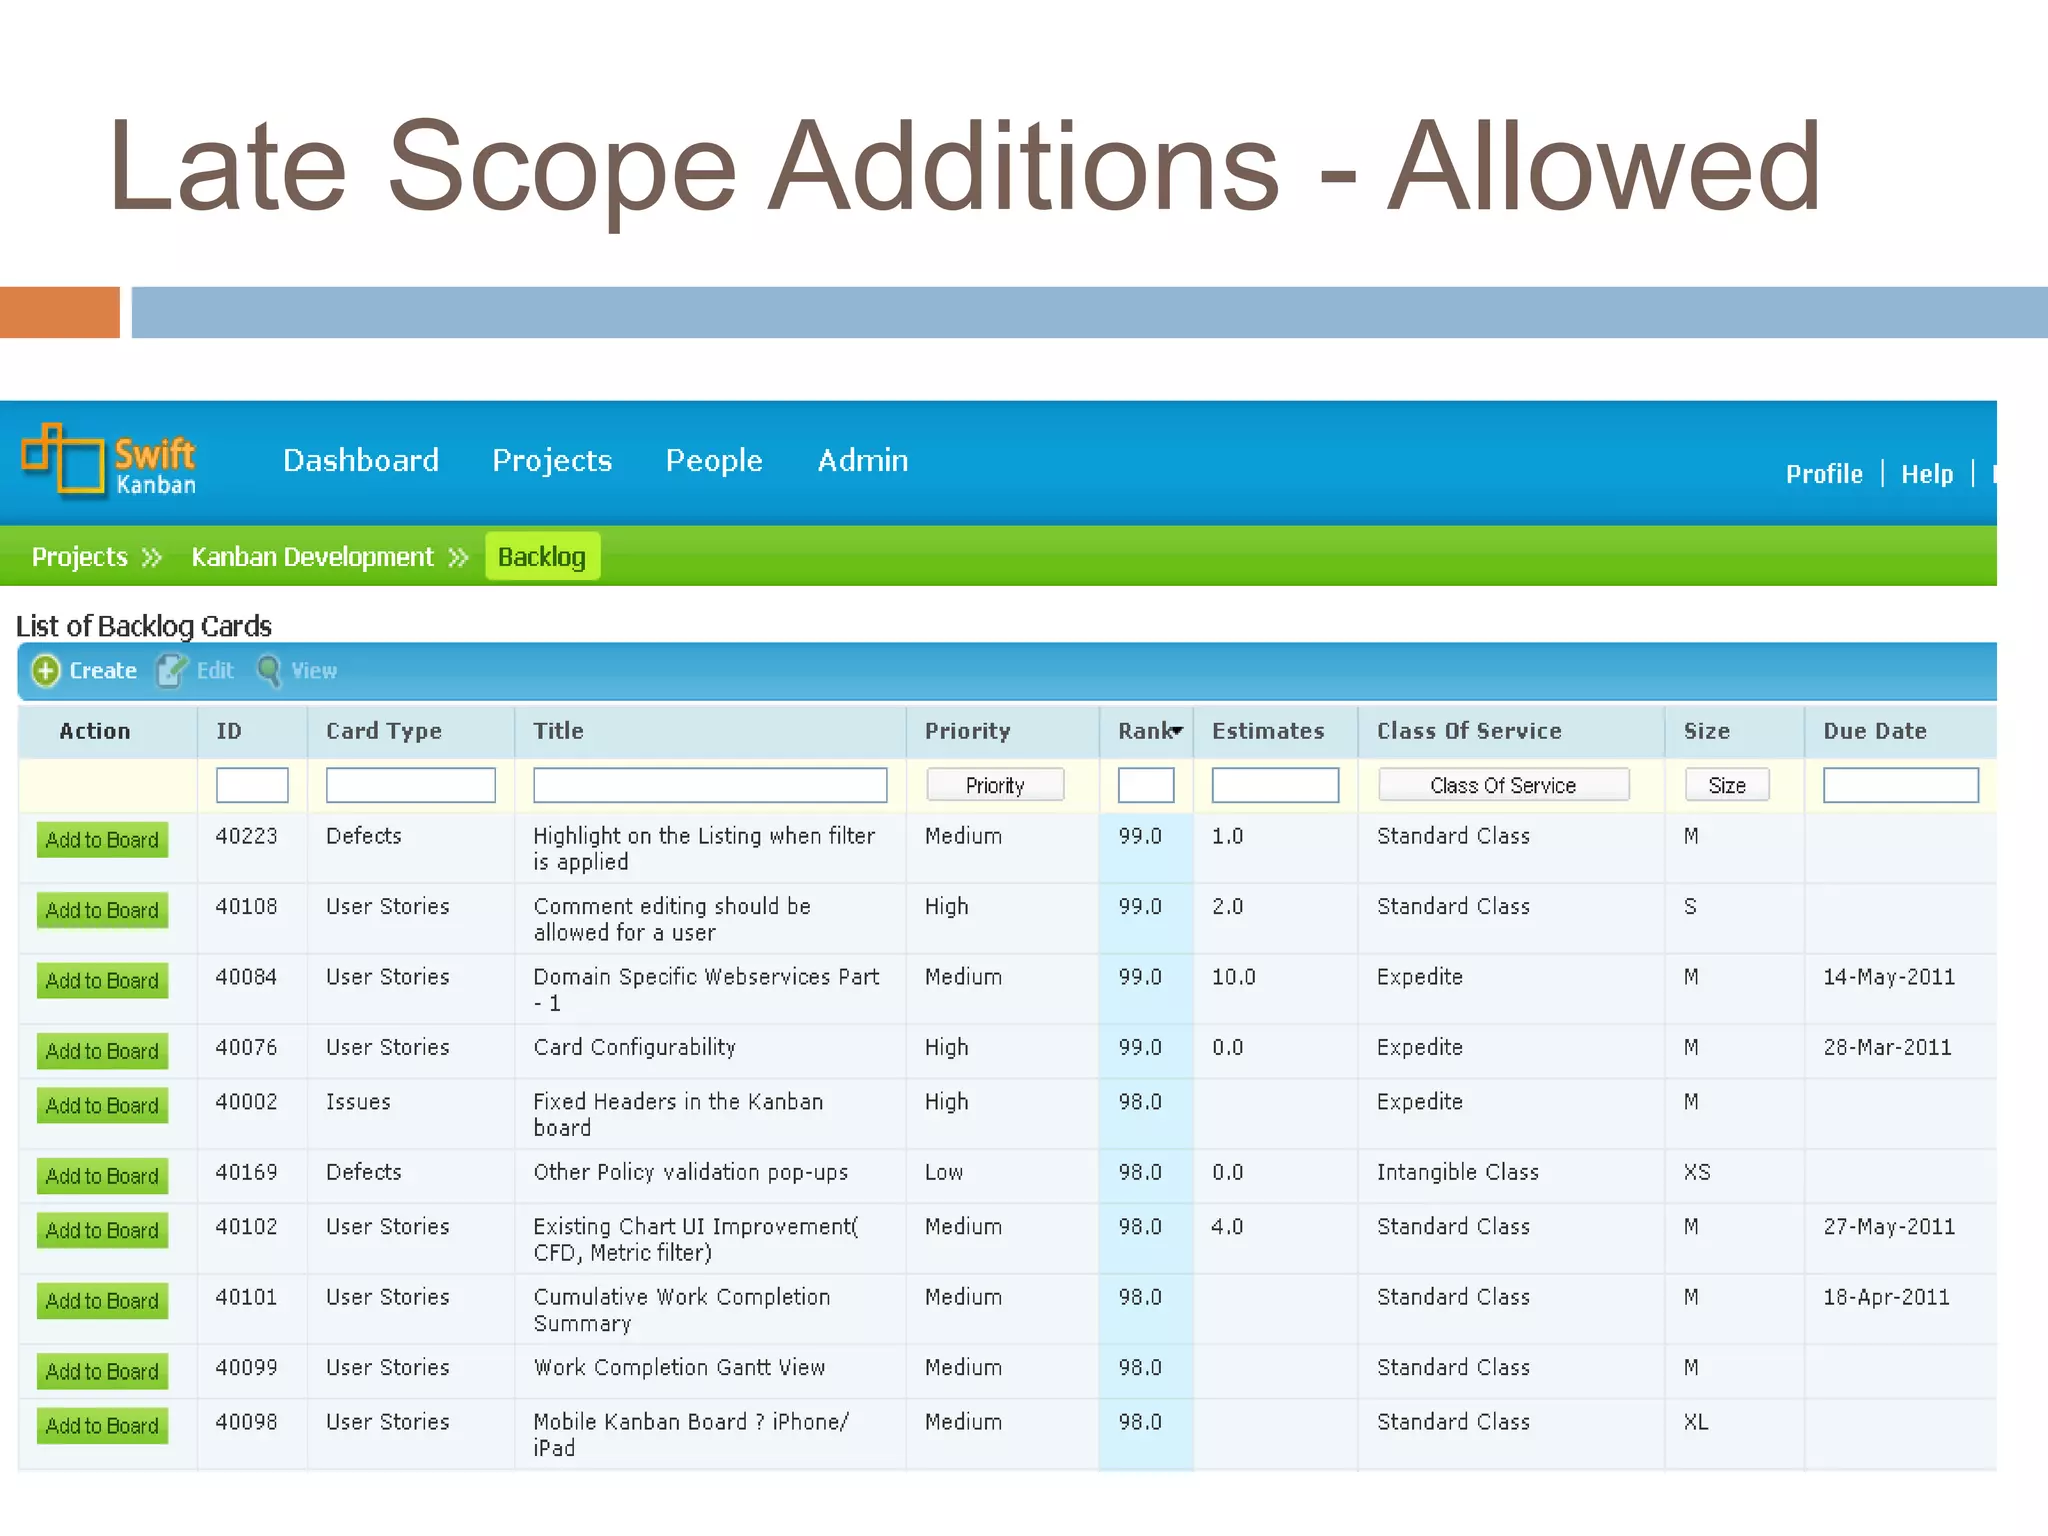Focus the Estimates filter field
Screen dimensions: 2048x1536
1275,785
